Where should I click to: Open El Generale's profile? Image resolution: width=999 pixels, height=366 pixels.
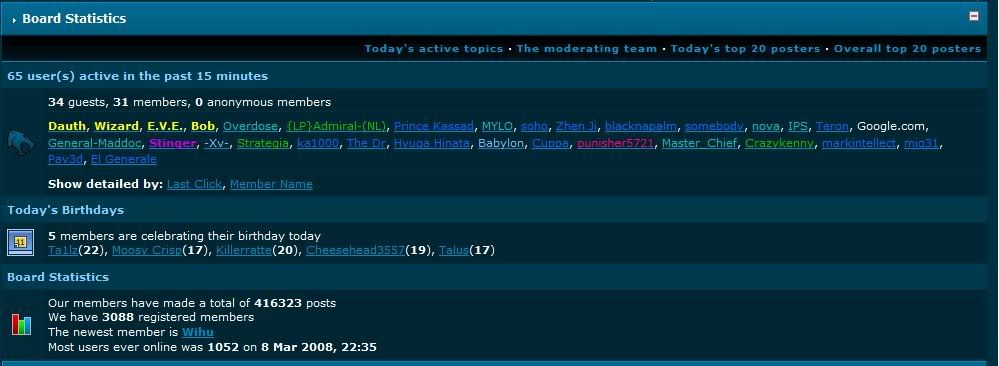coord(124,159)
